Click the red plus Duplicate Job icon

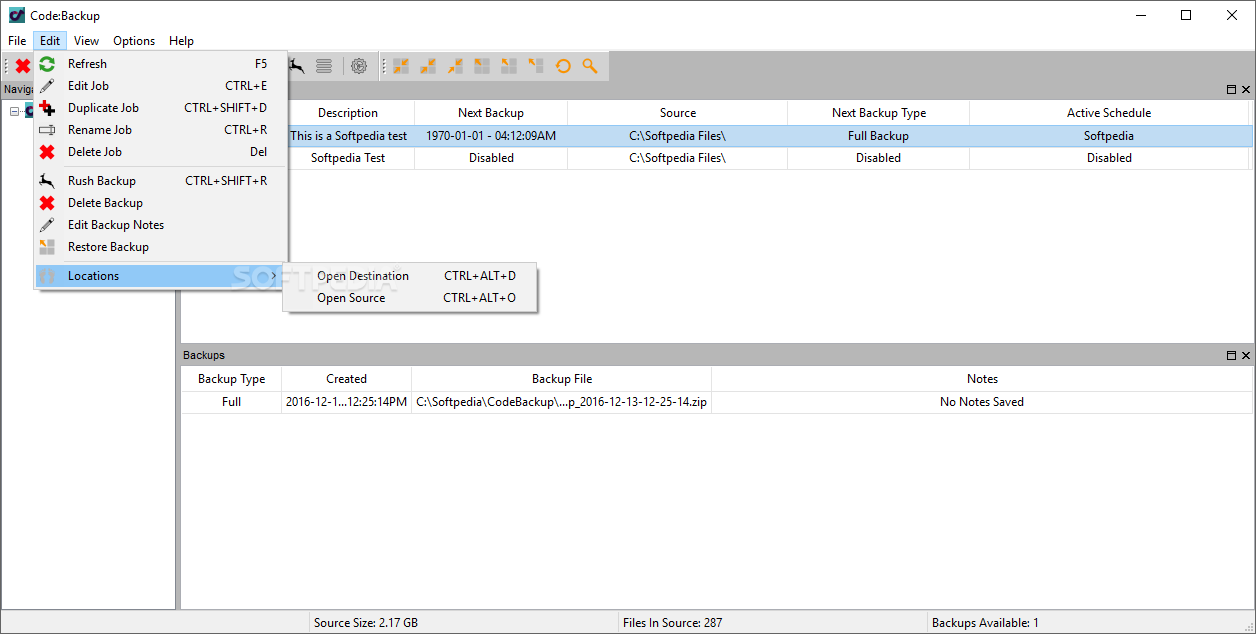[47, 108]
